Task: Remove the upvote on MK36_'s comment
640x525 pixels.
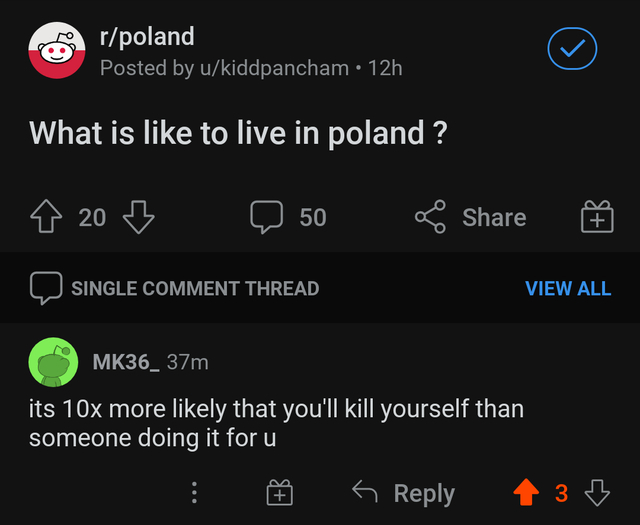Action: 524,492
